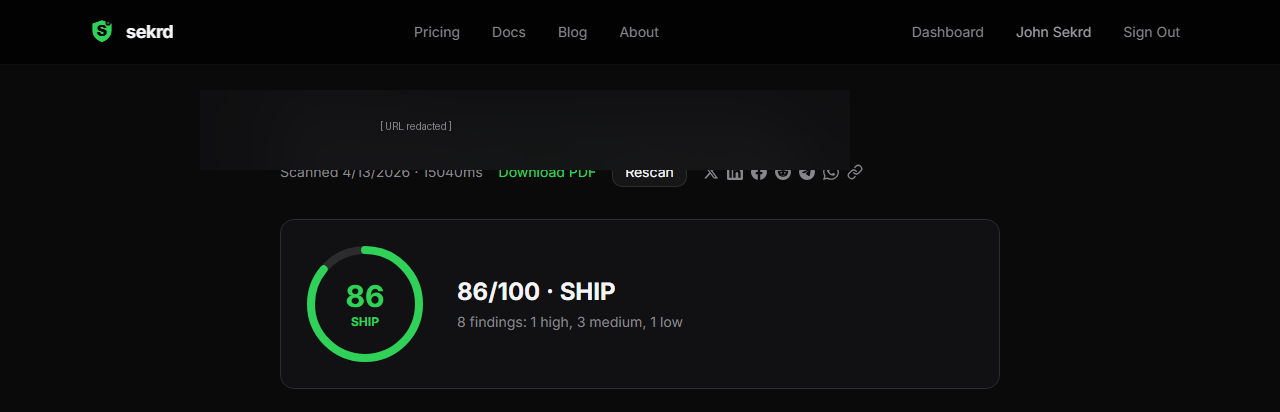Screen dimensions: 1280x412
Task: Go to the Blog
Action: [x=573, y=32]
